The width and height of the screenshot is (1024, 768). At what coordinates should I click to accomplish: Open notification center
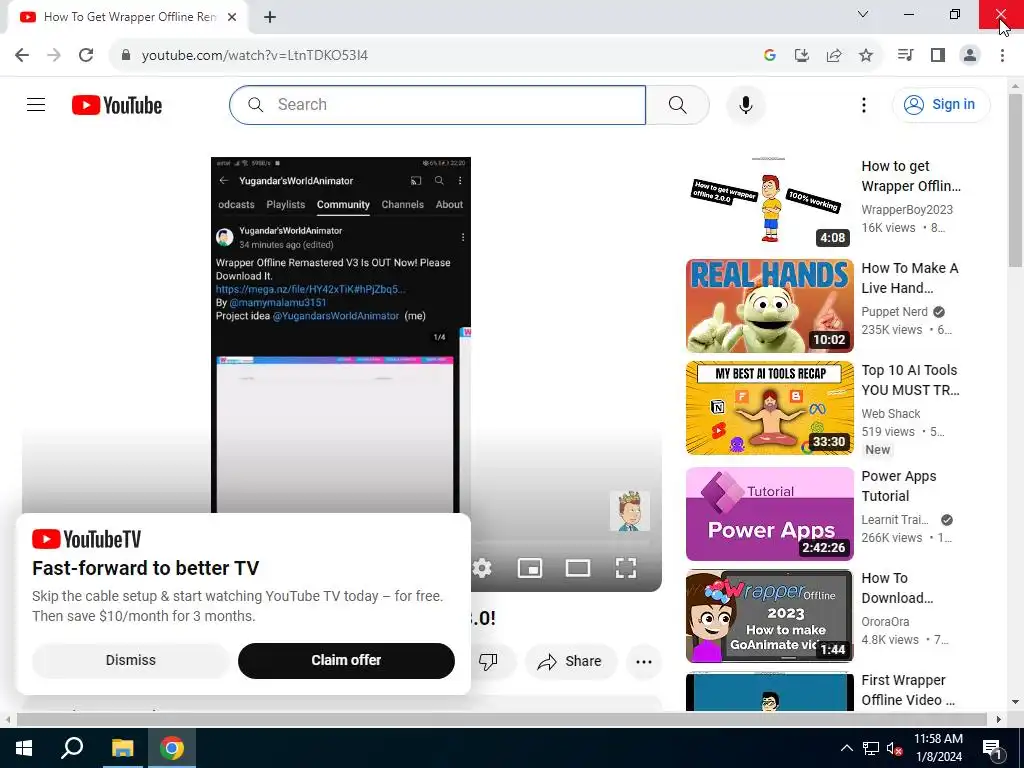point(993,748)
